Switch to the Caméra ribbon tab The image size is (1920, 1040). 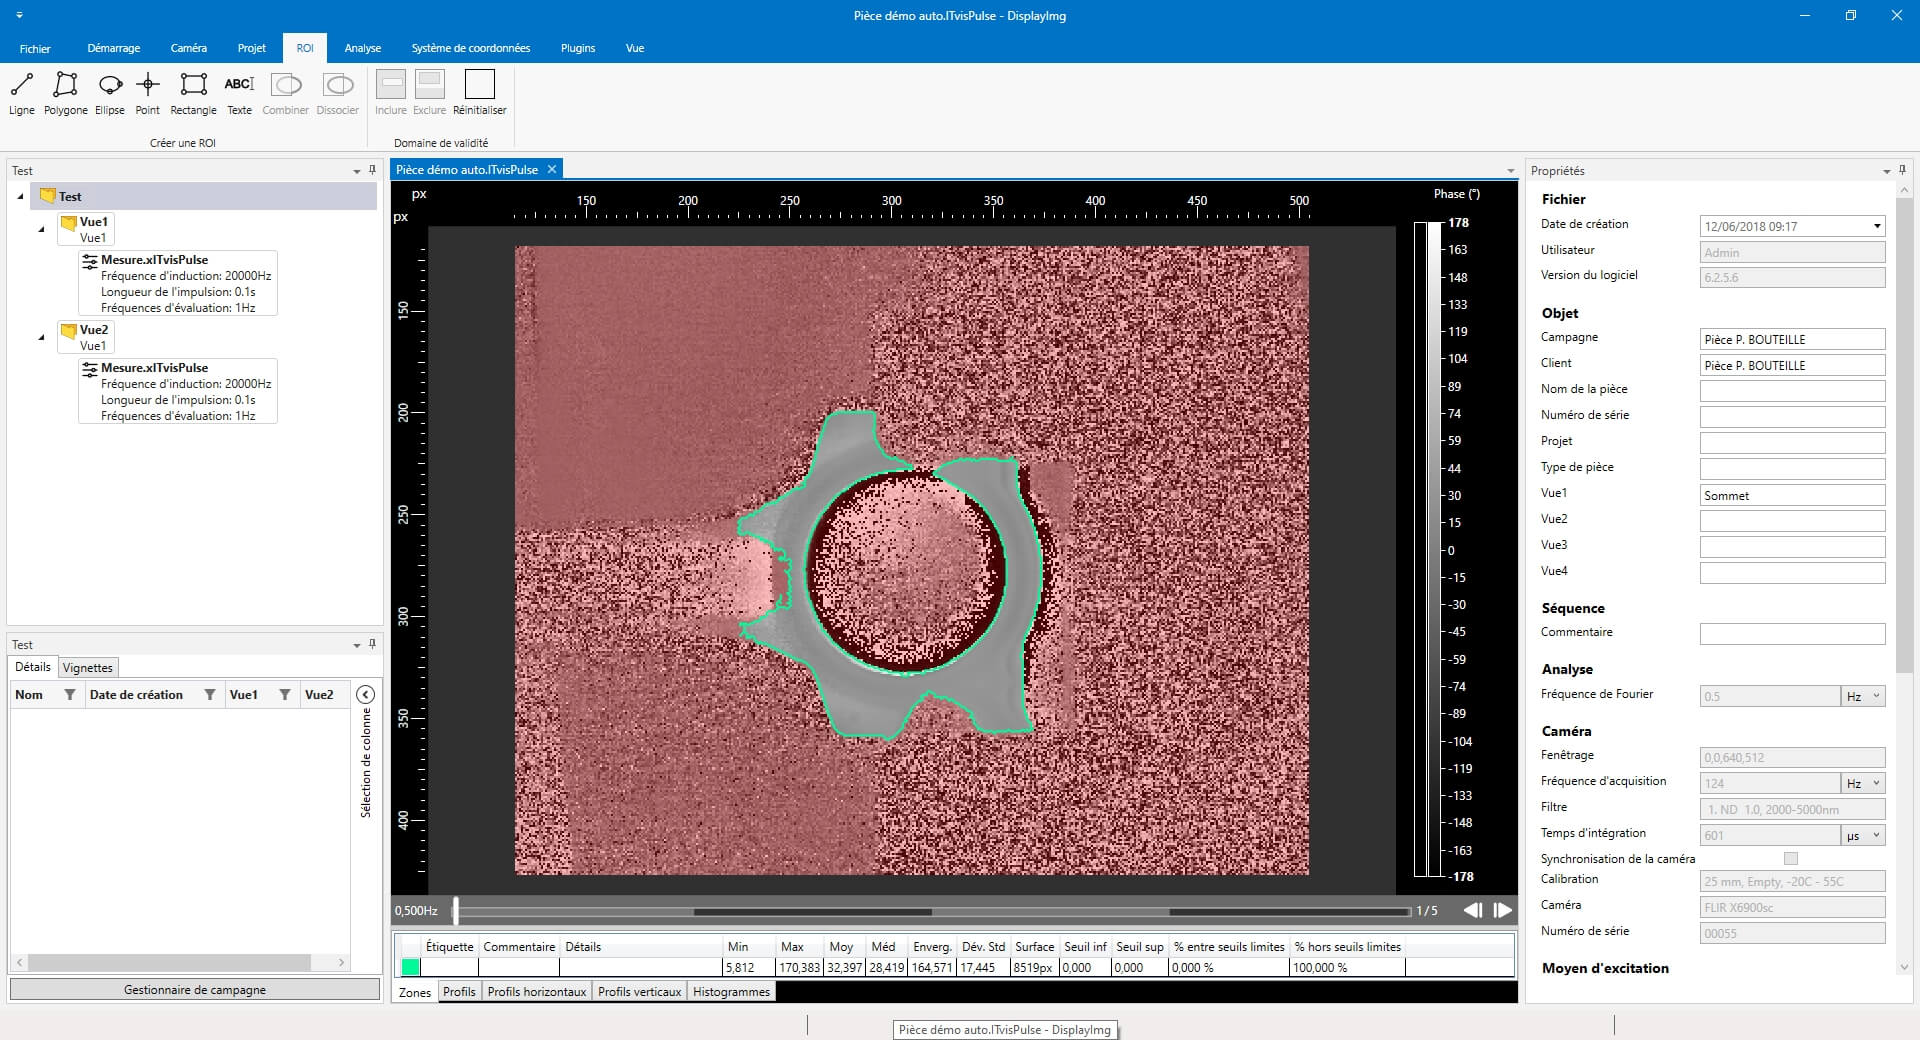pyautogui.click(x=189, y=48)
